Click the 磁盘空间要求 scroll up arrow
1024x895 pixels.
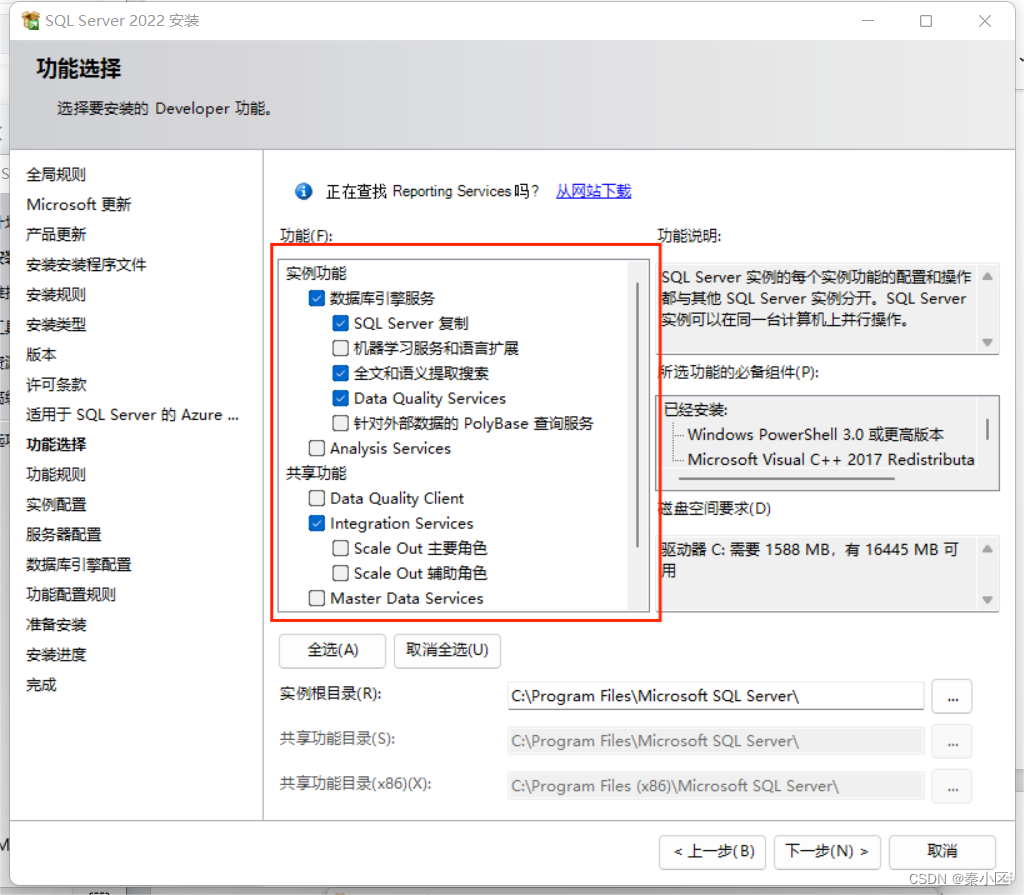coord(987,549)
